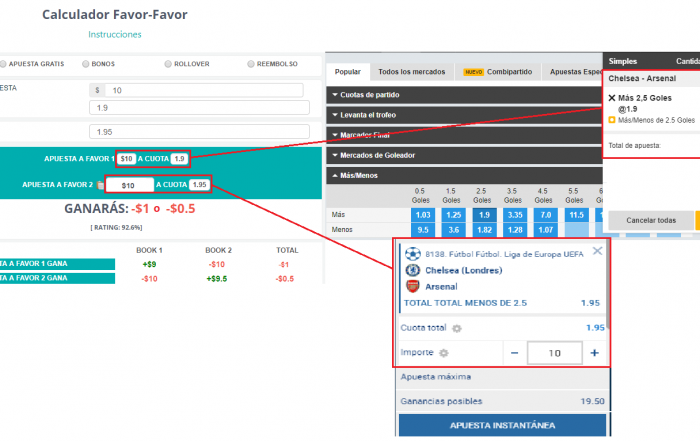Image resolution: width=700 pixels, height=441 pixels.
Task: Pick Menos 2.5 Goles odds 1.82
Action: pos(484,230)
